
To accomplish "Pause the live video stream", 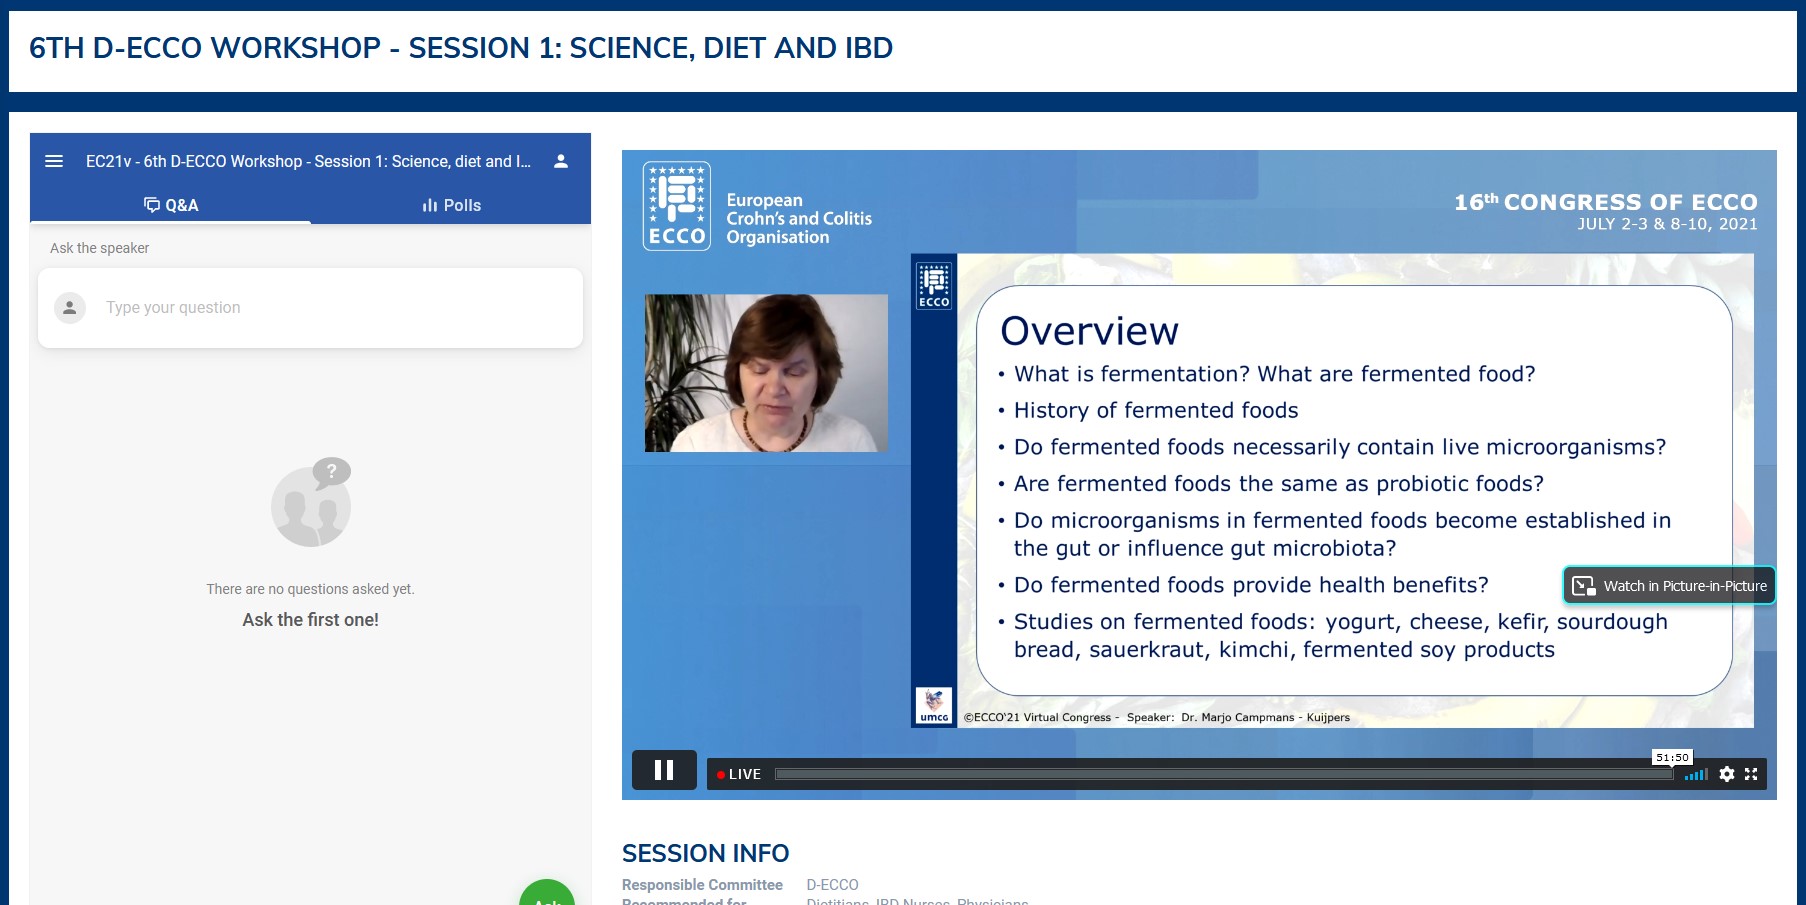I will pyautogui.click(x=664, y=770).
